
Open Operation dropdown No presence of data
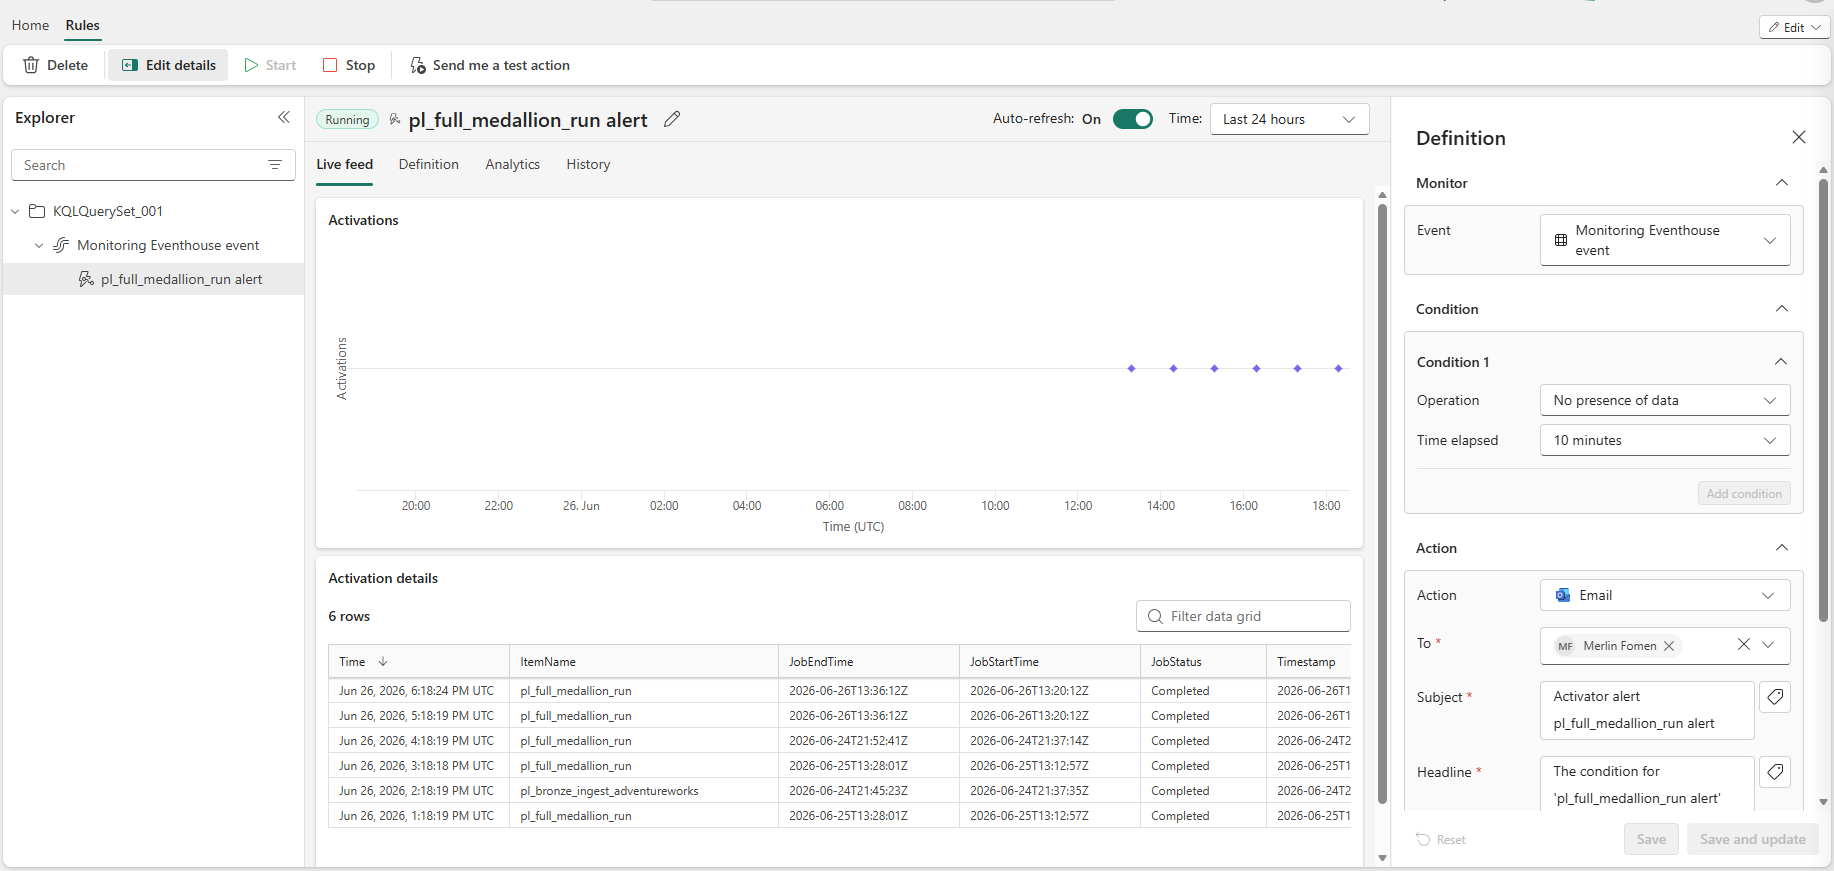[x=1665, y=400]
